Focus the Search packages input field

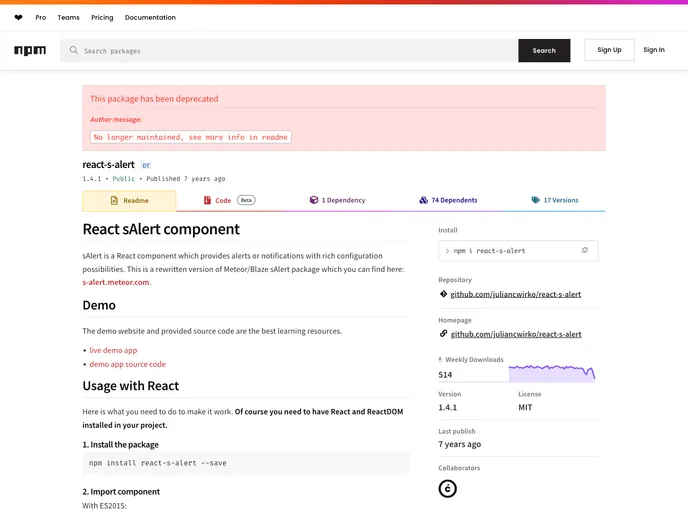point(289,50)
